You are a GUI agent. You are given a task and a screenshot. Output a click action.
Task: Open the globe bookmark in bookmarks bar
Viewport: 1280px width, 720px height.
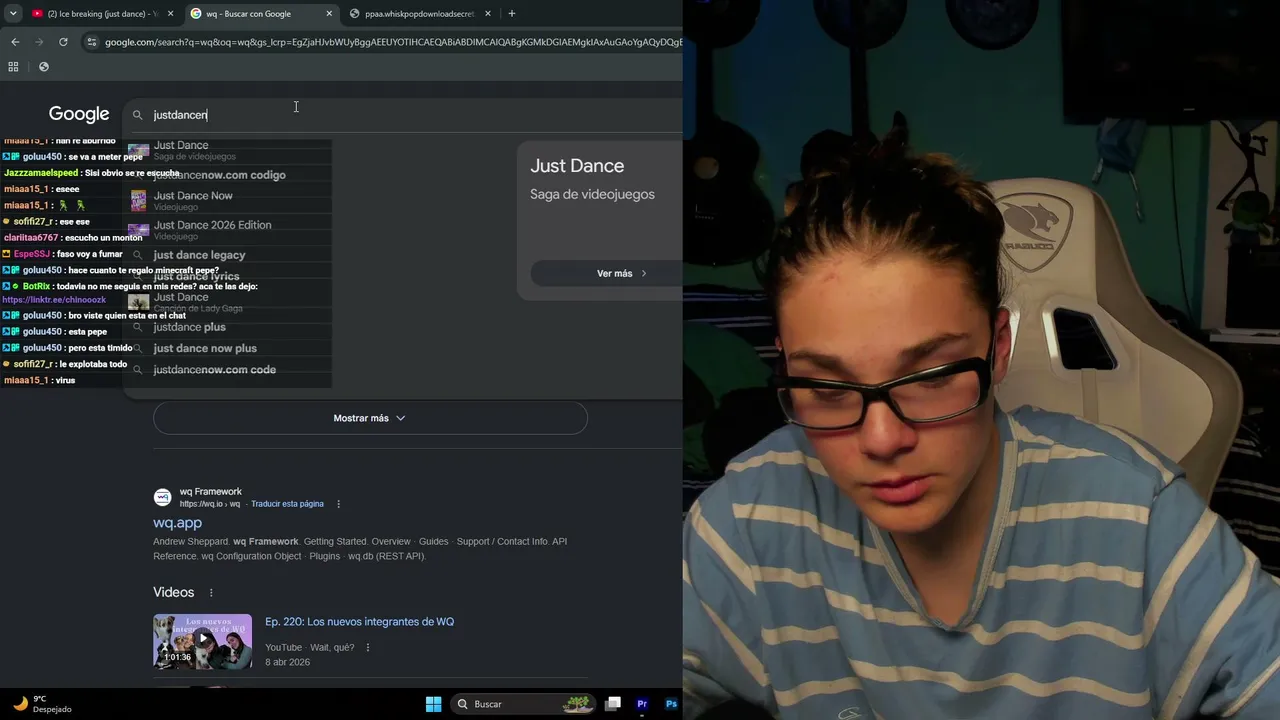click(43, 67)
